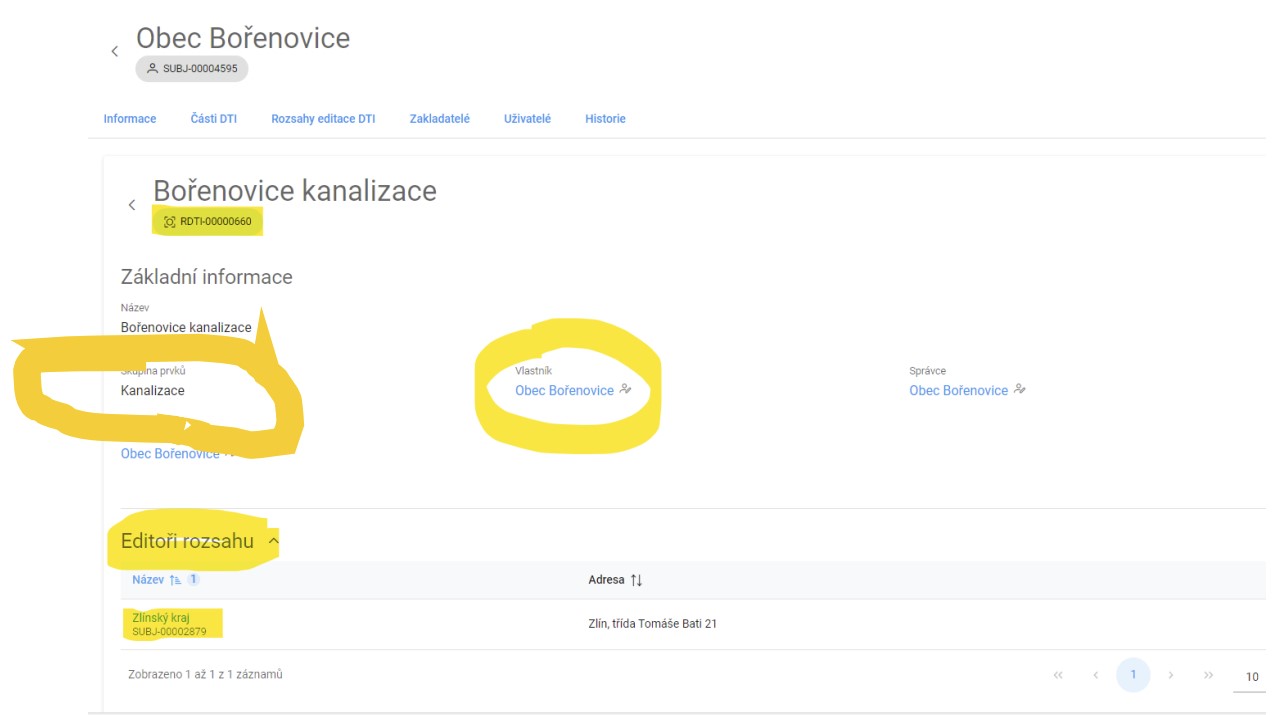This screenshot has height=715, width=1272.
Task: Go back using arrow next to Bořenovice kanalizace
Action: point(132,205)
